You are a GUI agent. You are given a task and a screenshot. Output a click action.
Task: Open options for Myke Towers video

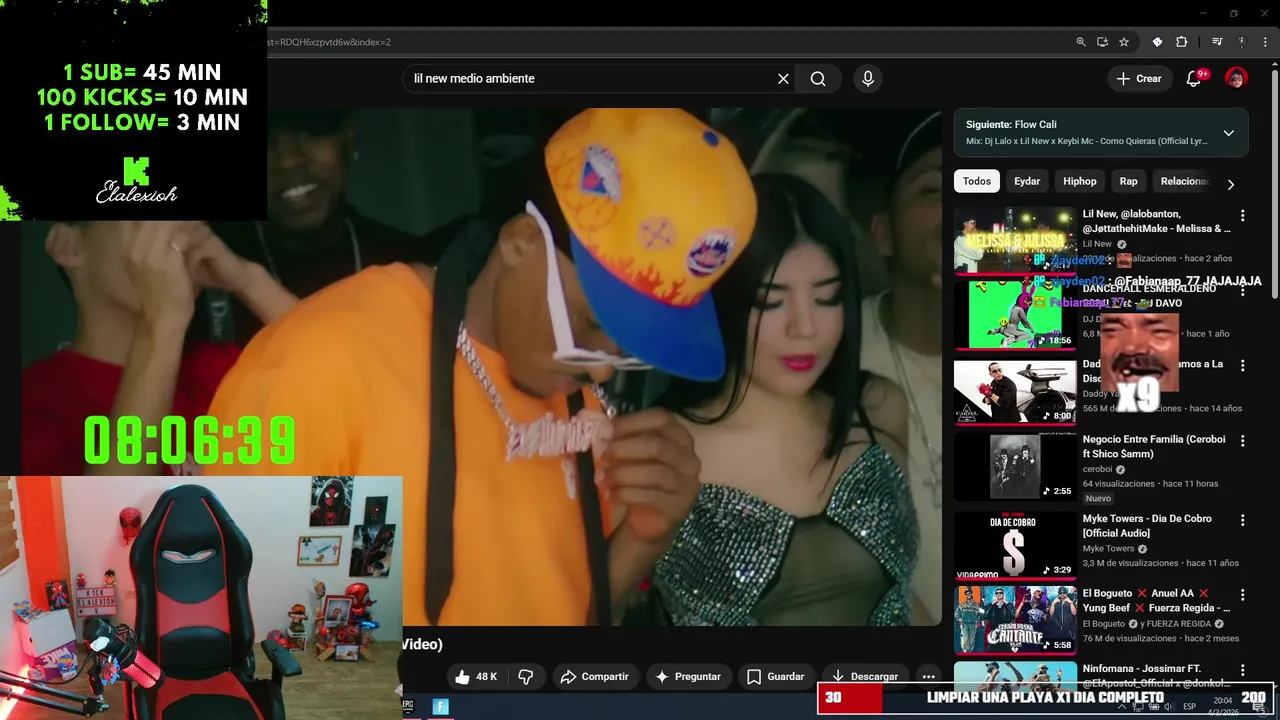[1243, 520]
